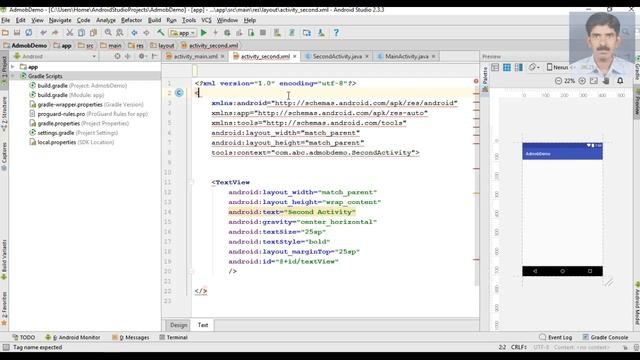
Task: Open the Android project view dropdown
Action: (x=55, y=56)
